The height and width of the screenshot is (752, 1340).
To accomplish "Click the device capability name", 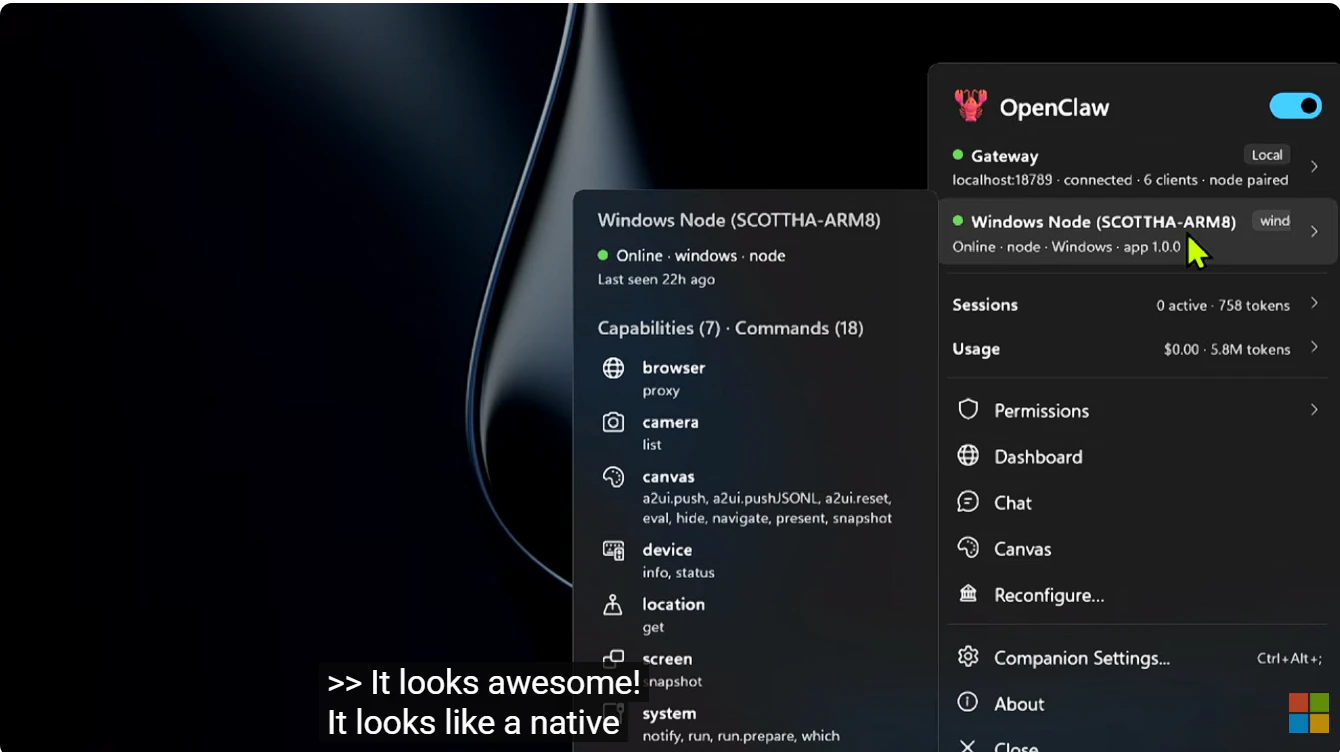I will [667, 550].
